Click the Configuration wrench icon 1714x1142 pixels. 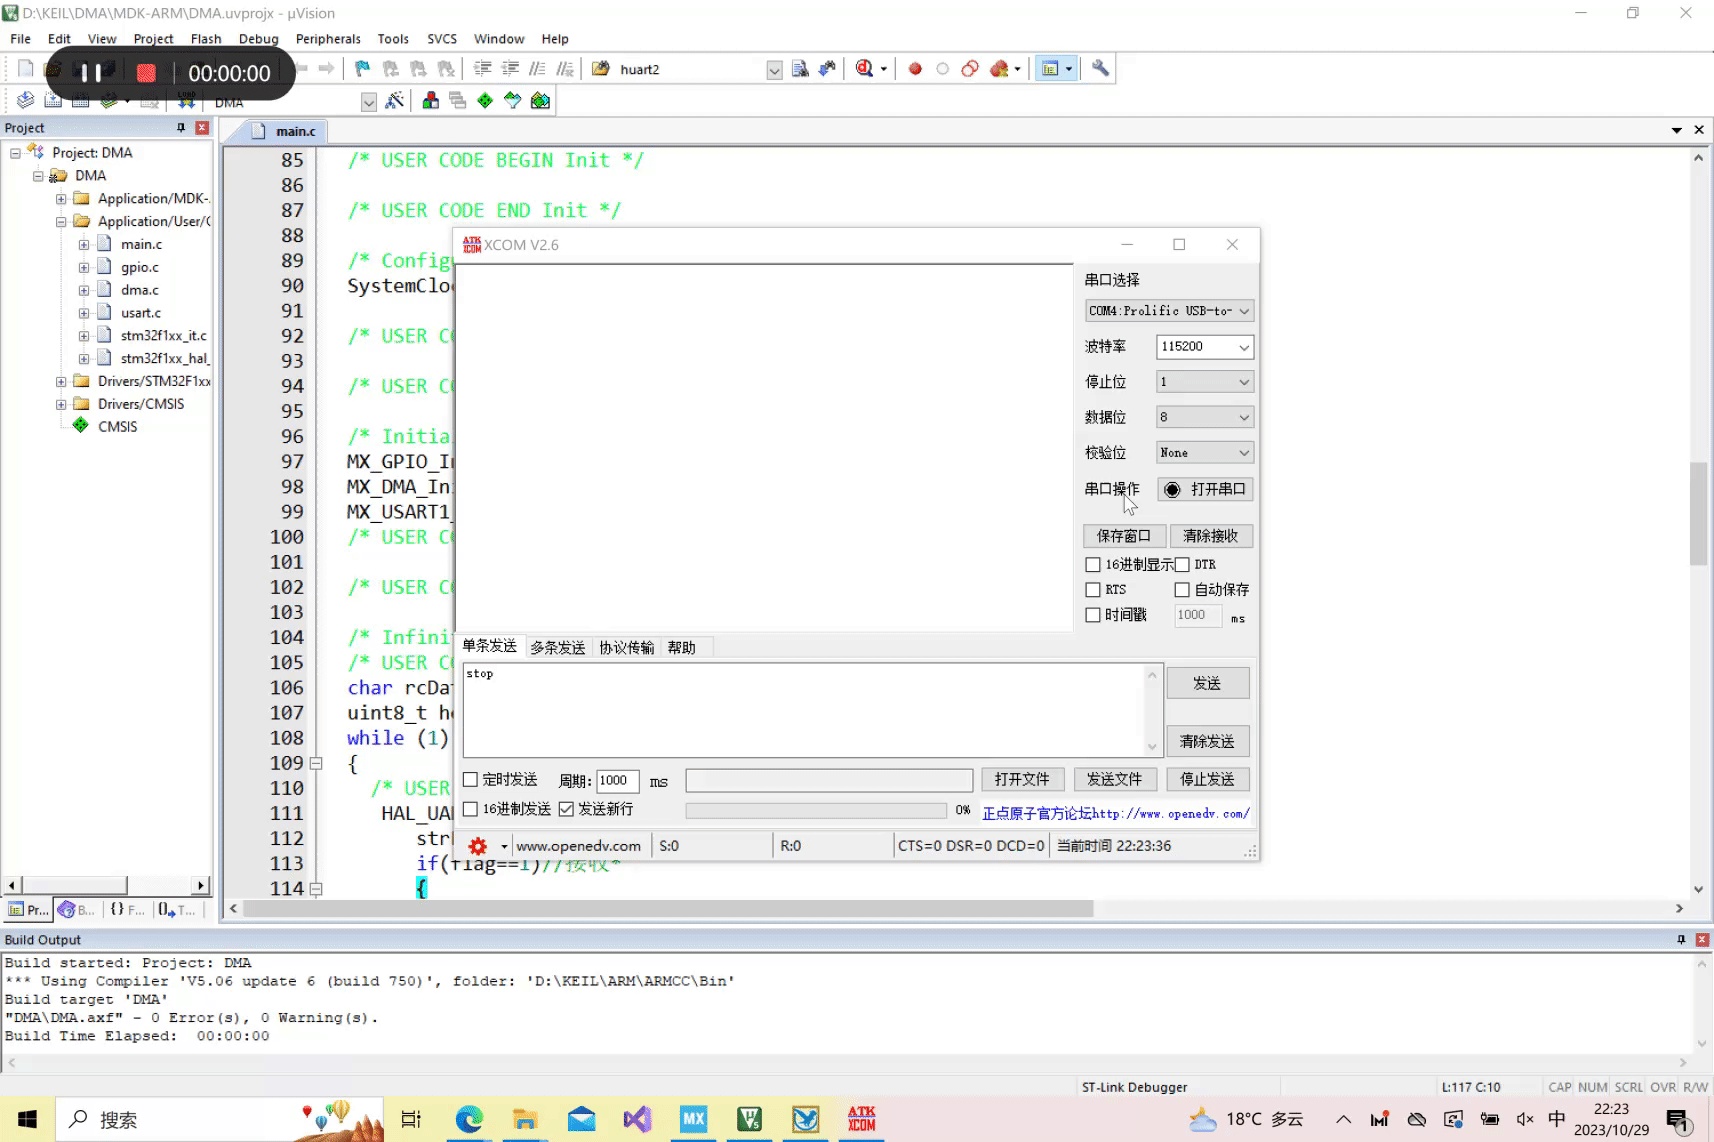point(1100,69)
